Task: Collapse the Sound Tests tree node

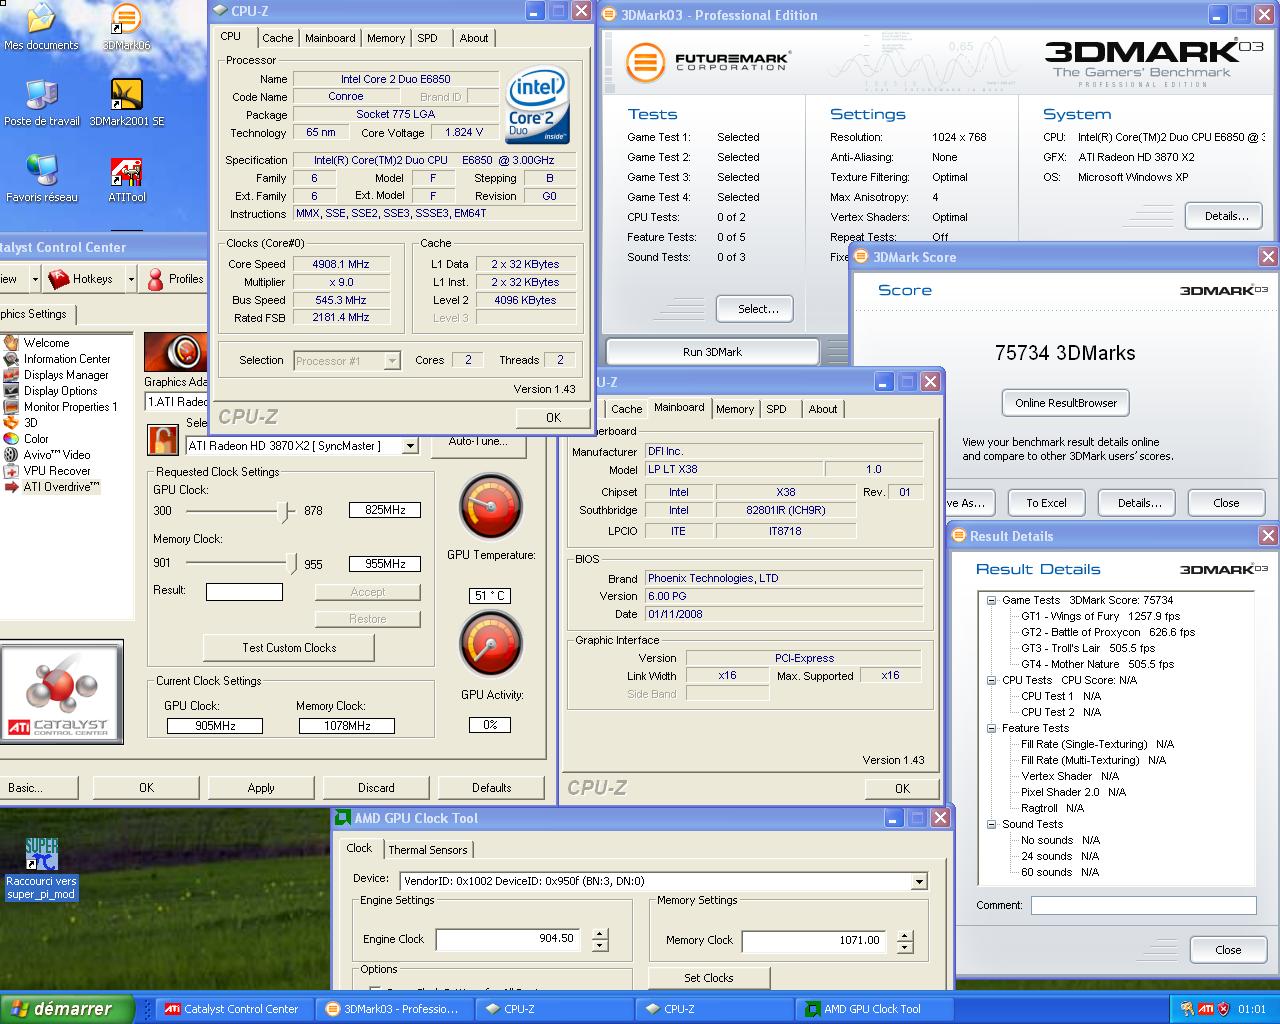Action: (x=991, y=824)
